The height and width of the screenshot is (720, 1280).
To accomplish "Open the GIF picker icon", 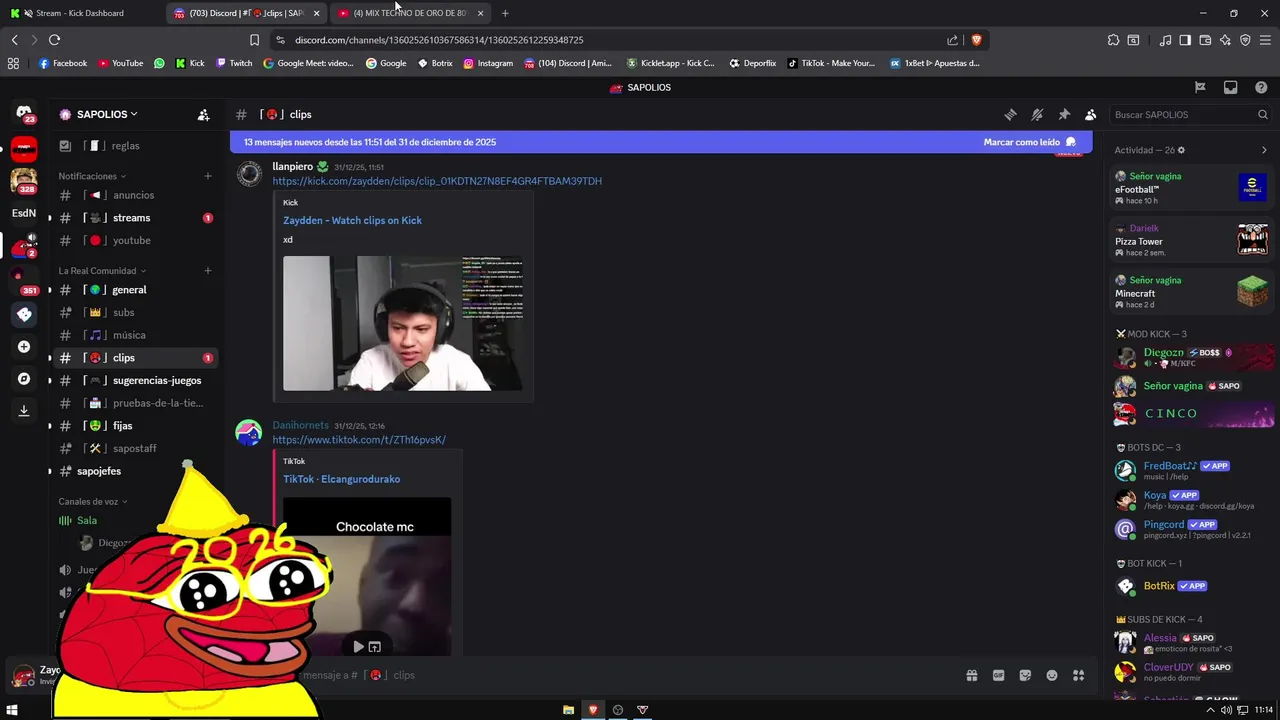I will (x=998, y=675).
